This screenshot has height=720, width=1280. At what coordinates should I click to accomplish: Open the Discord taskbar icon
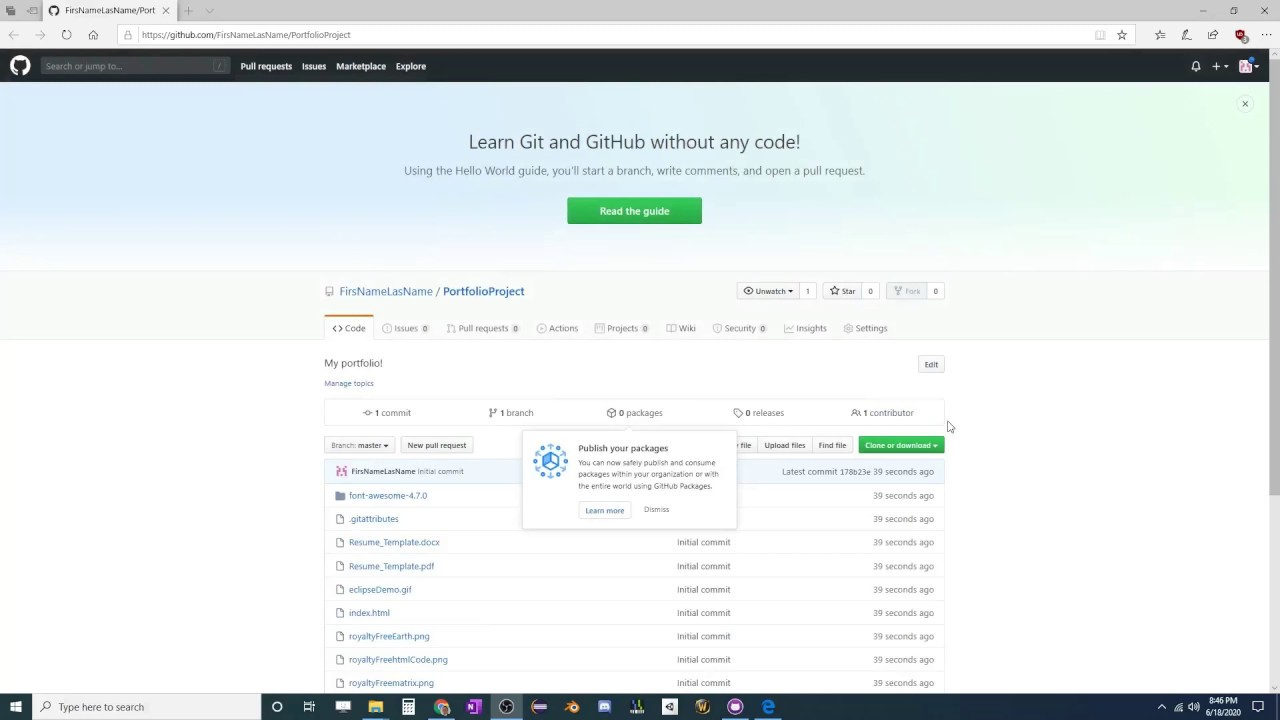pos(604,707)
